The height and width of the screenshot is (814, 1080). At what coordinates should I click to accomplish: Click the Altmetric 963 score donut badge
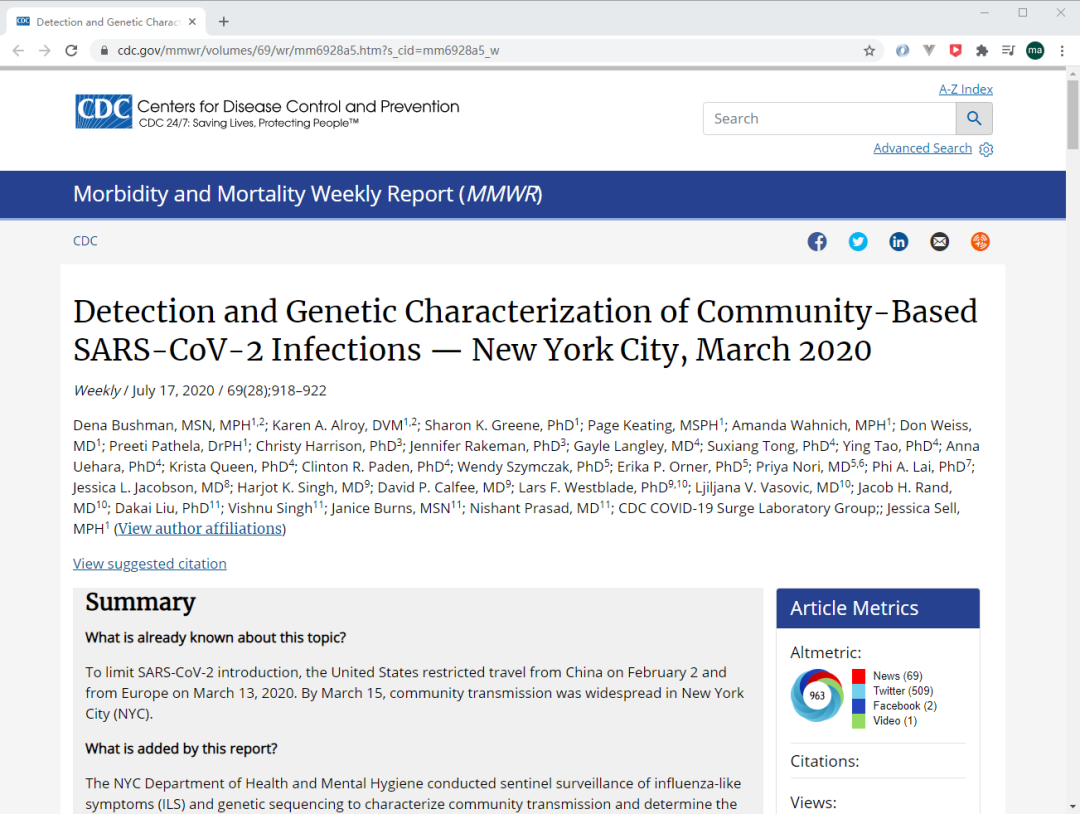click(817, 695)
